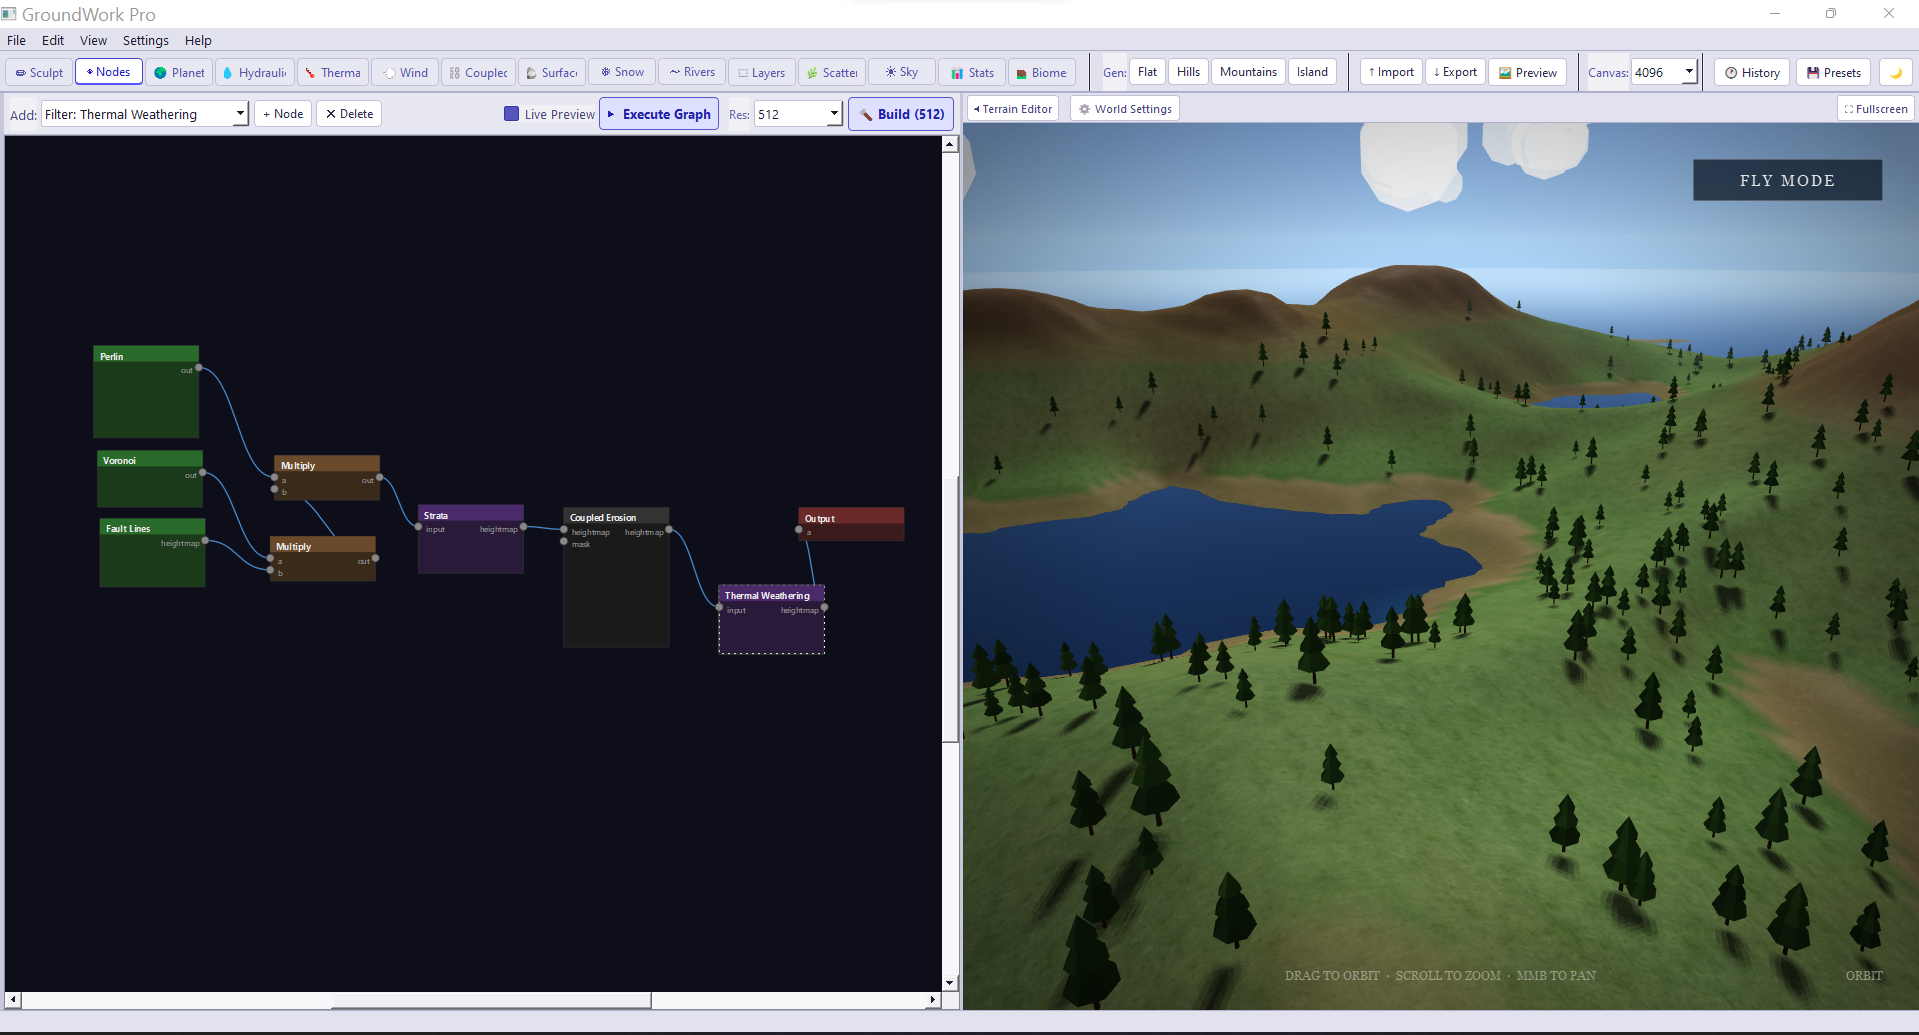Select the upper Multiply node
Image resolution: width=1919 pixels, height=1035 pixels.
pyautogui.click(x=327, y=478)
